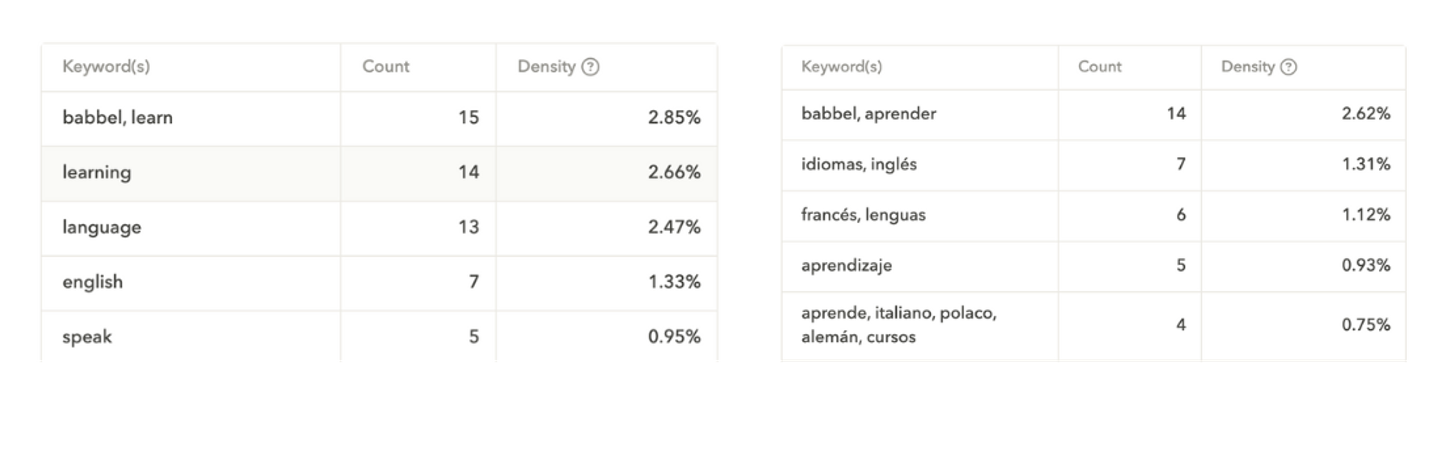1454x456 pixels.
Task: Click the 'english' keyword row
Action: [93, 282]
